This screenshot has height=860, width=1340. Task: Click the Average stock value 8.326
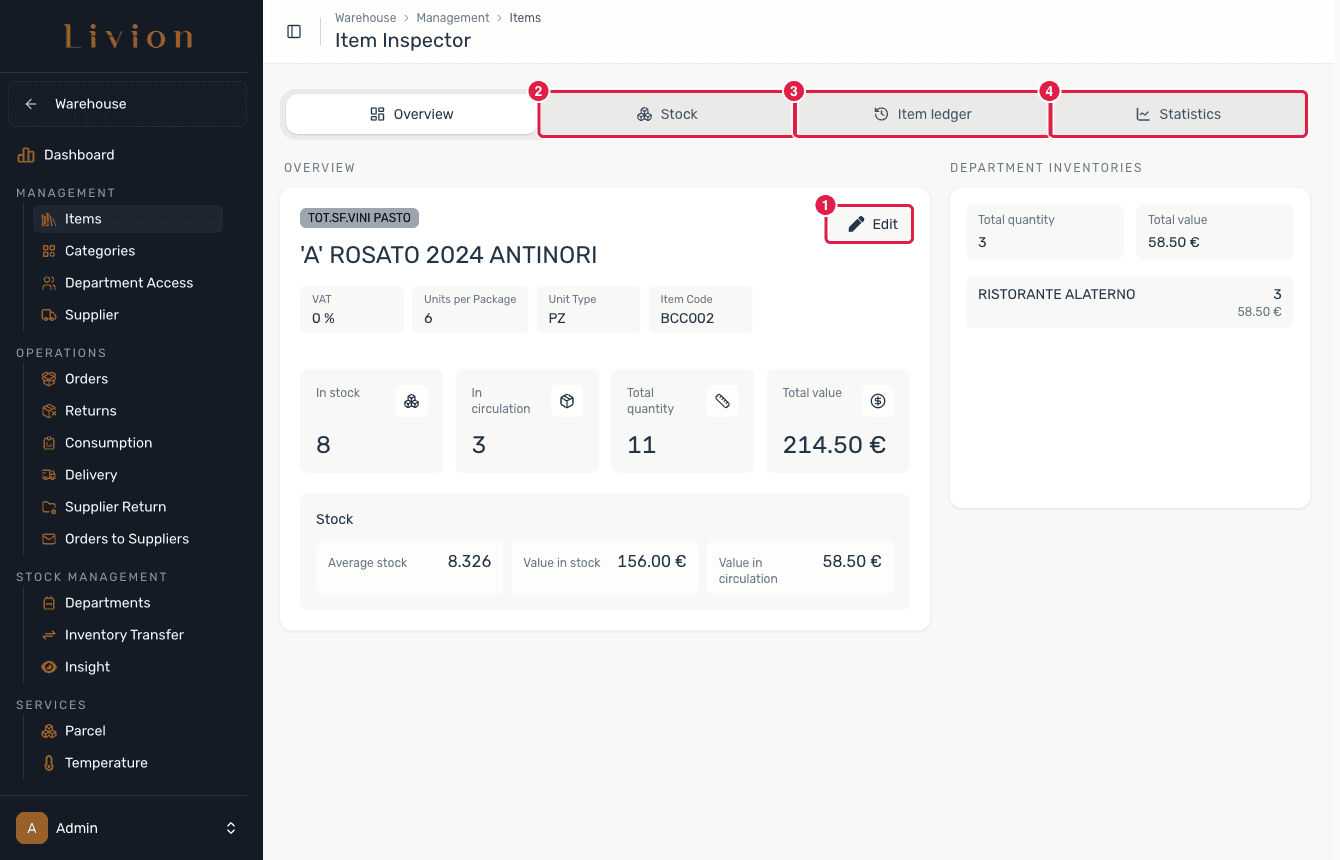pos(469,562)
